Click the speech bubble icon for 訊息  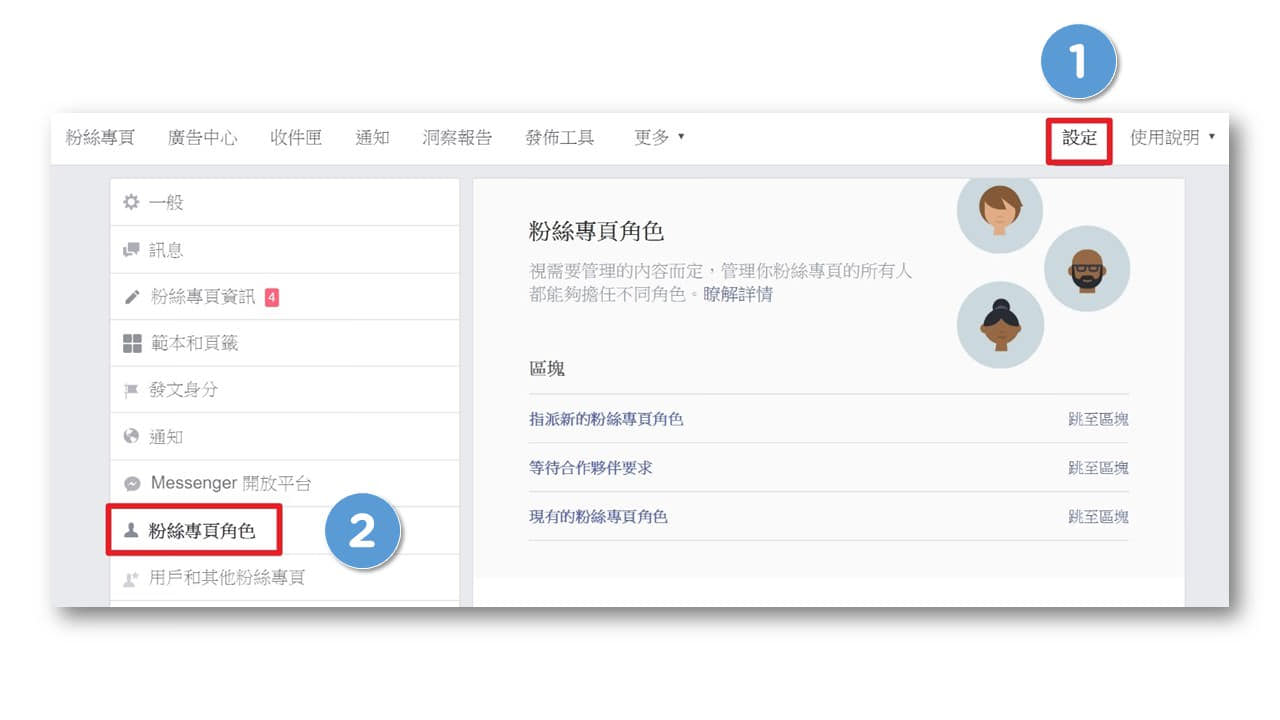(x=130, y=248)
